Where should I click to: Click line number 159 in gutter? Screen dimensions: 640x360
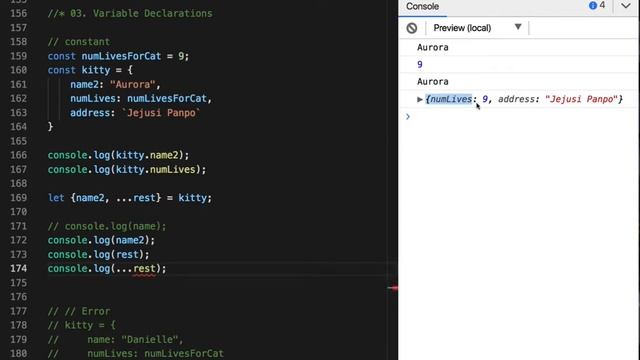(x=19, y=56)
